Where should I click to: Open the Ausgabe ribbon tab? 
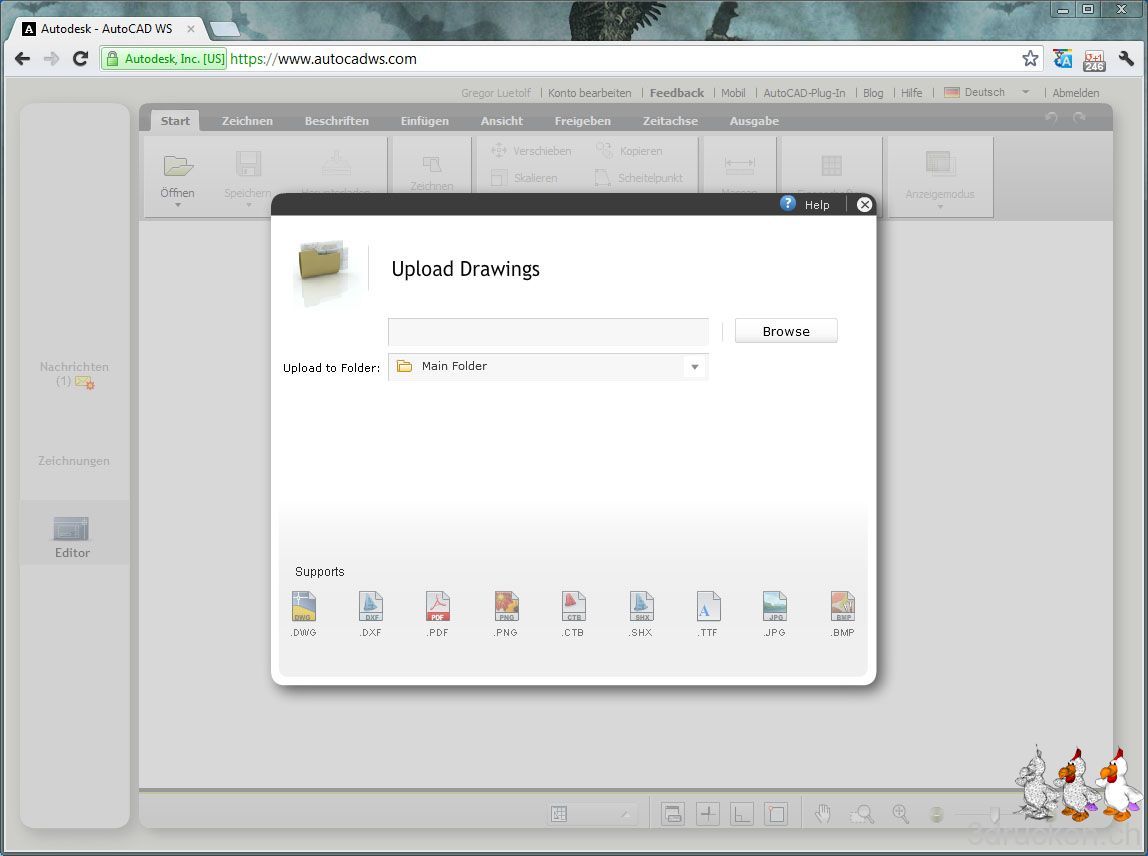tap(754, 121)
